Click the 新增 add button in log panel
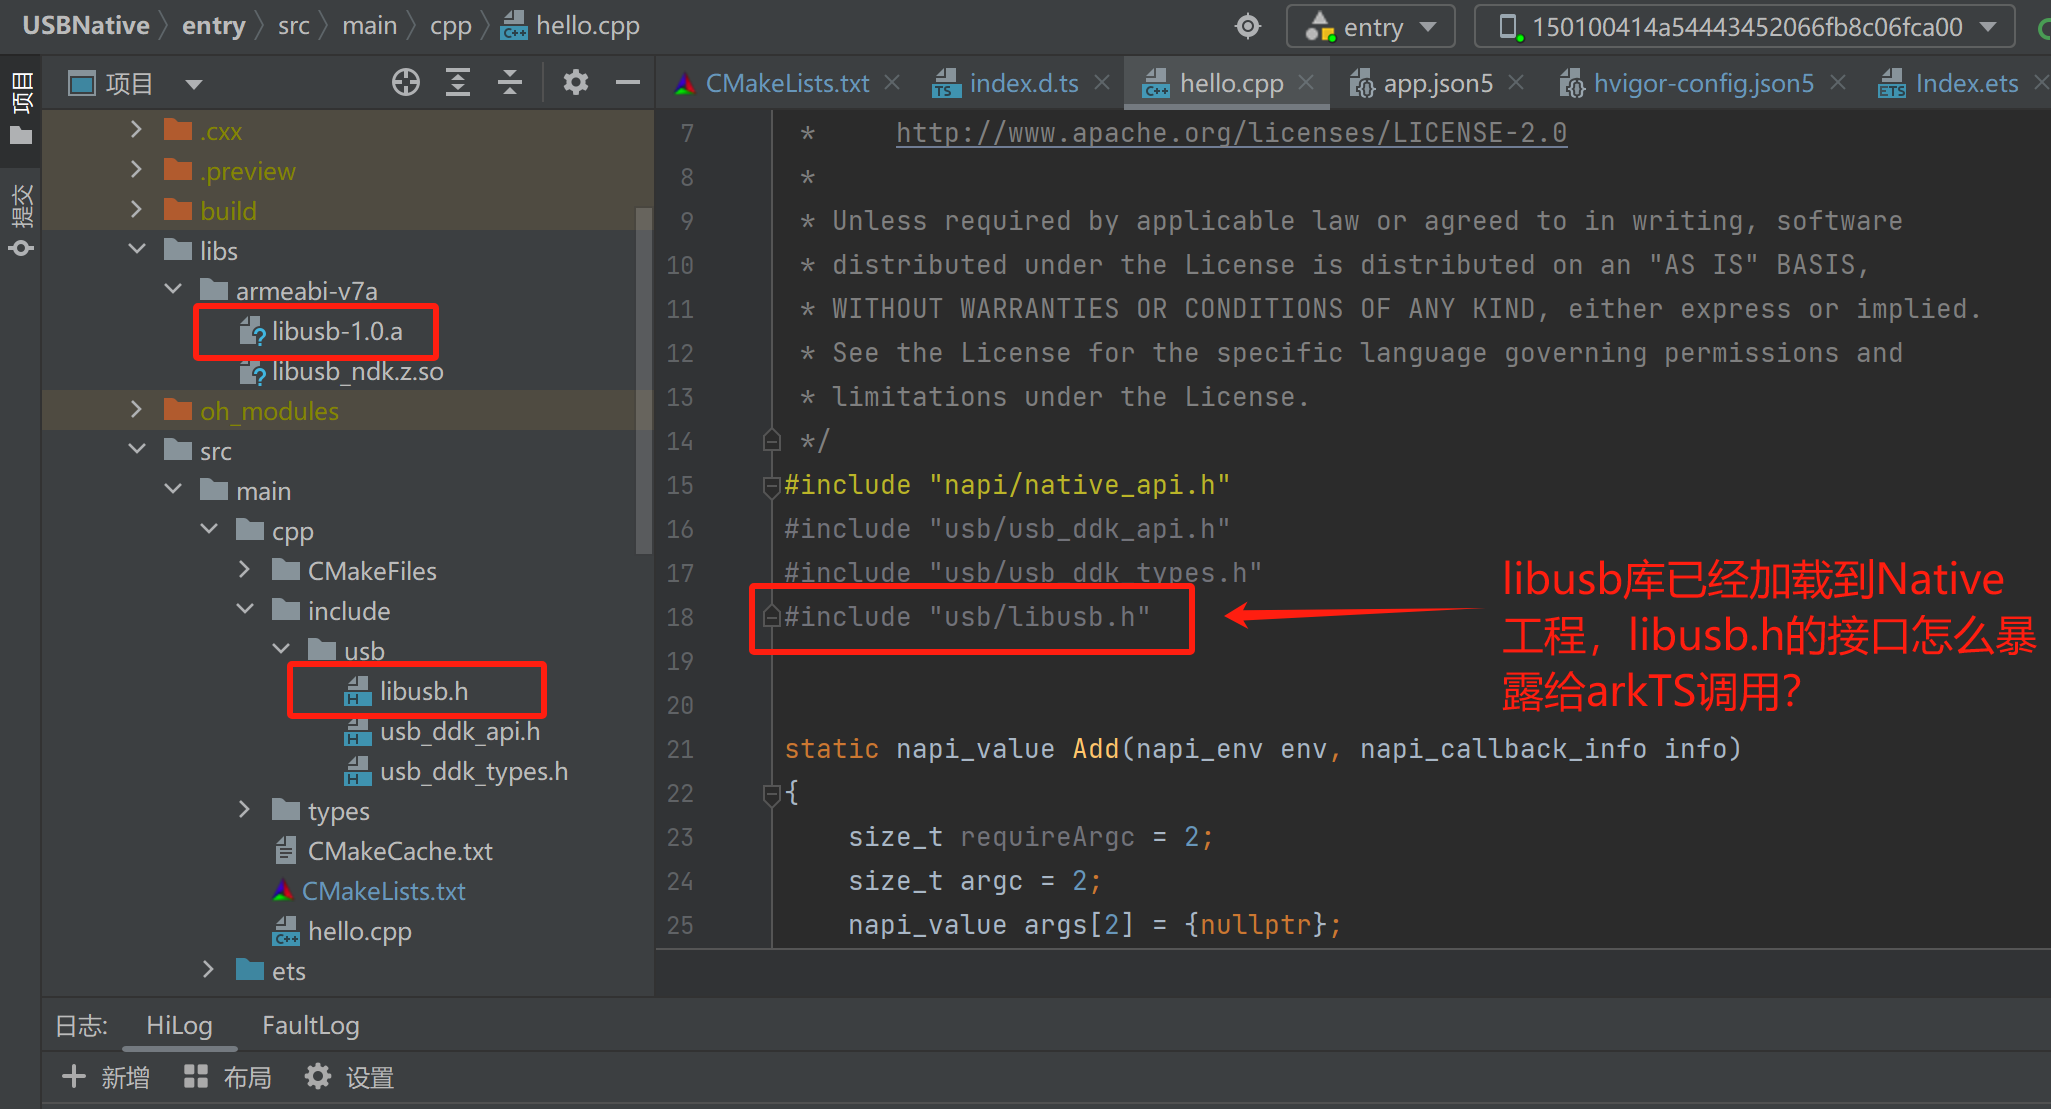The height and width of the screenshot is (1109, 2051). click(106, 1077)
